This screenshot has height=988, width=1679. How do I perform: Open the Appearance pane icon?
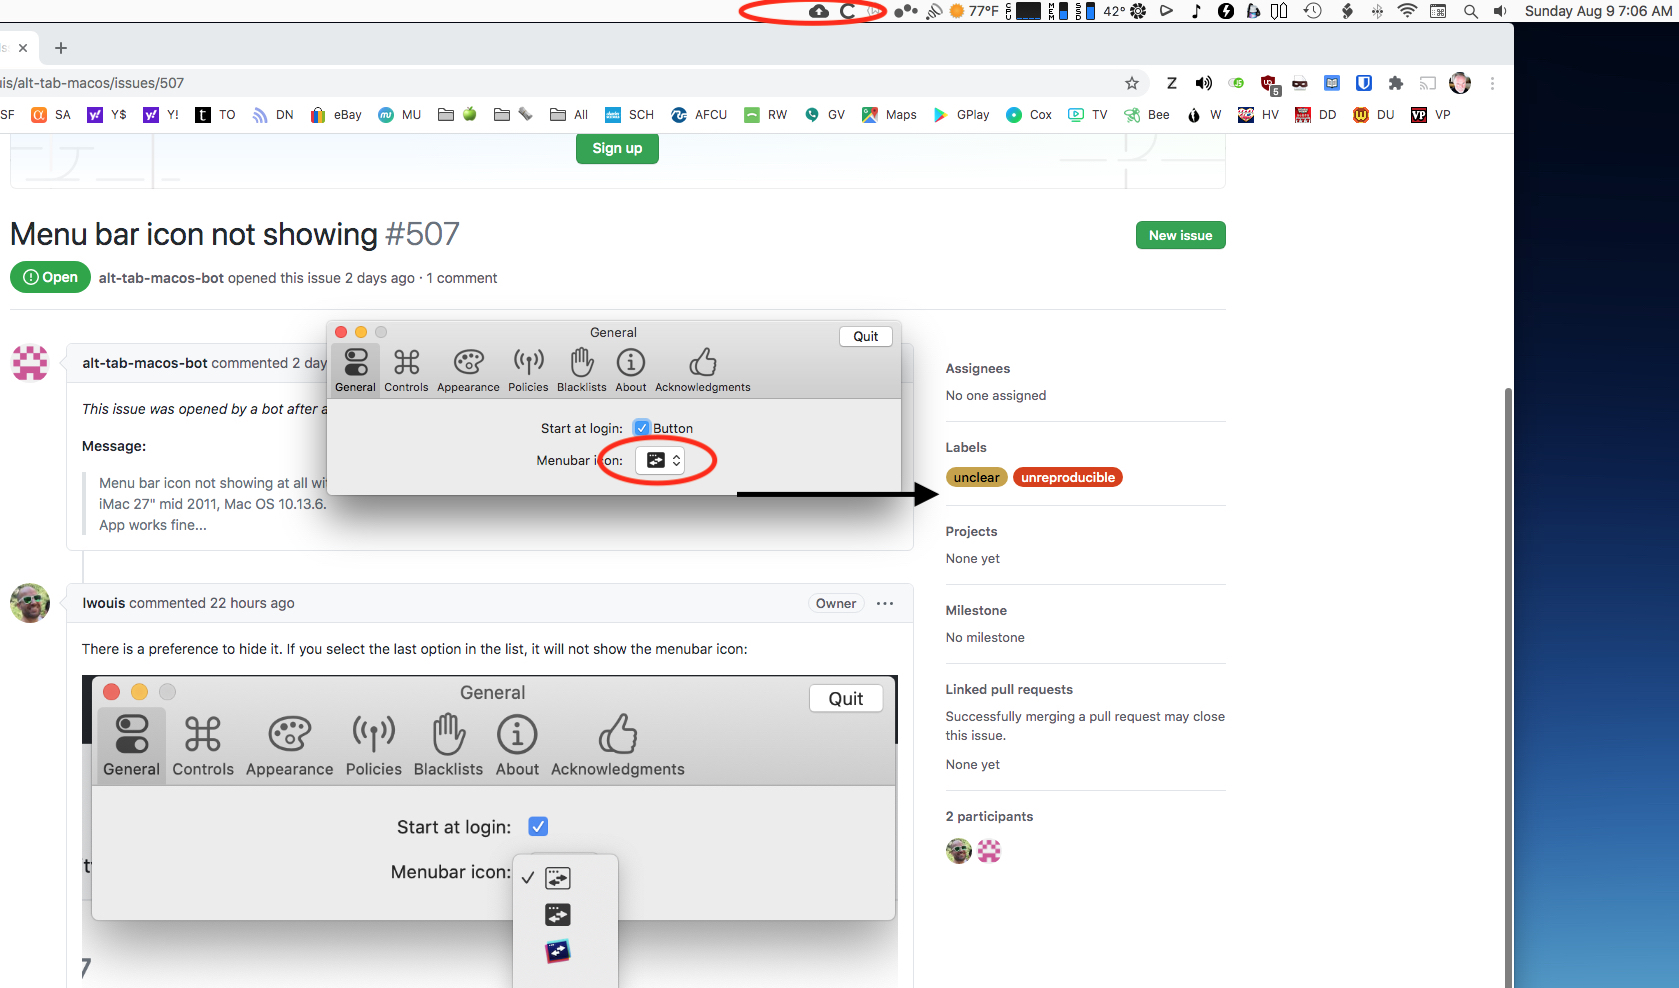(x=468, y=368)
